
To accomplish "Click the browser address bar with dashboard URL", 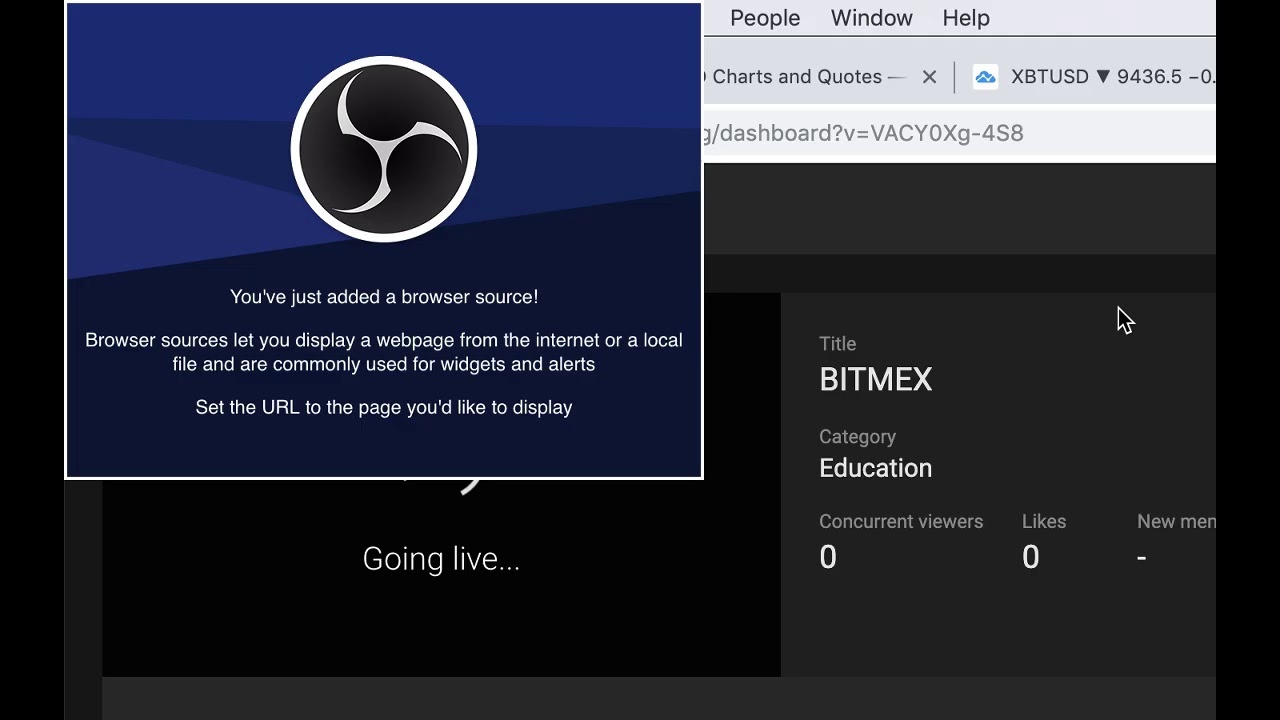I will (960, 133).
